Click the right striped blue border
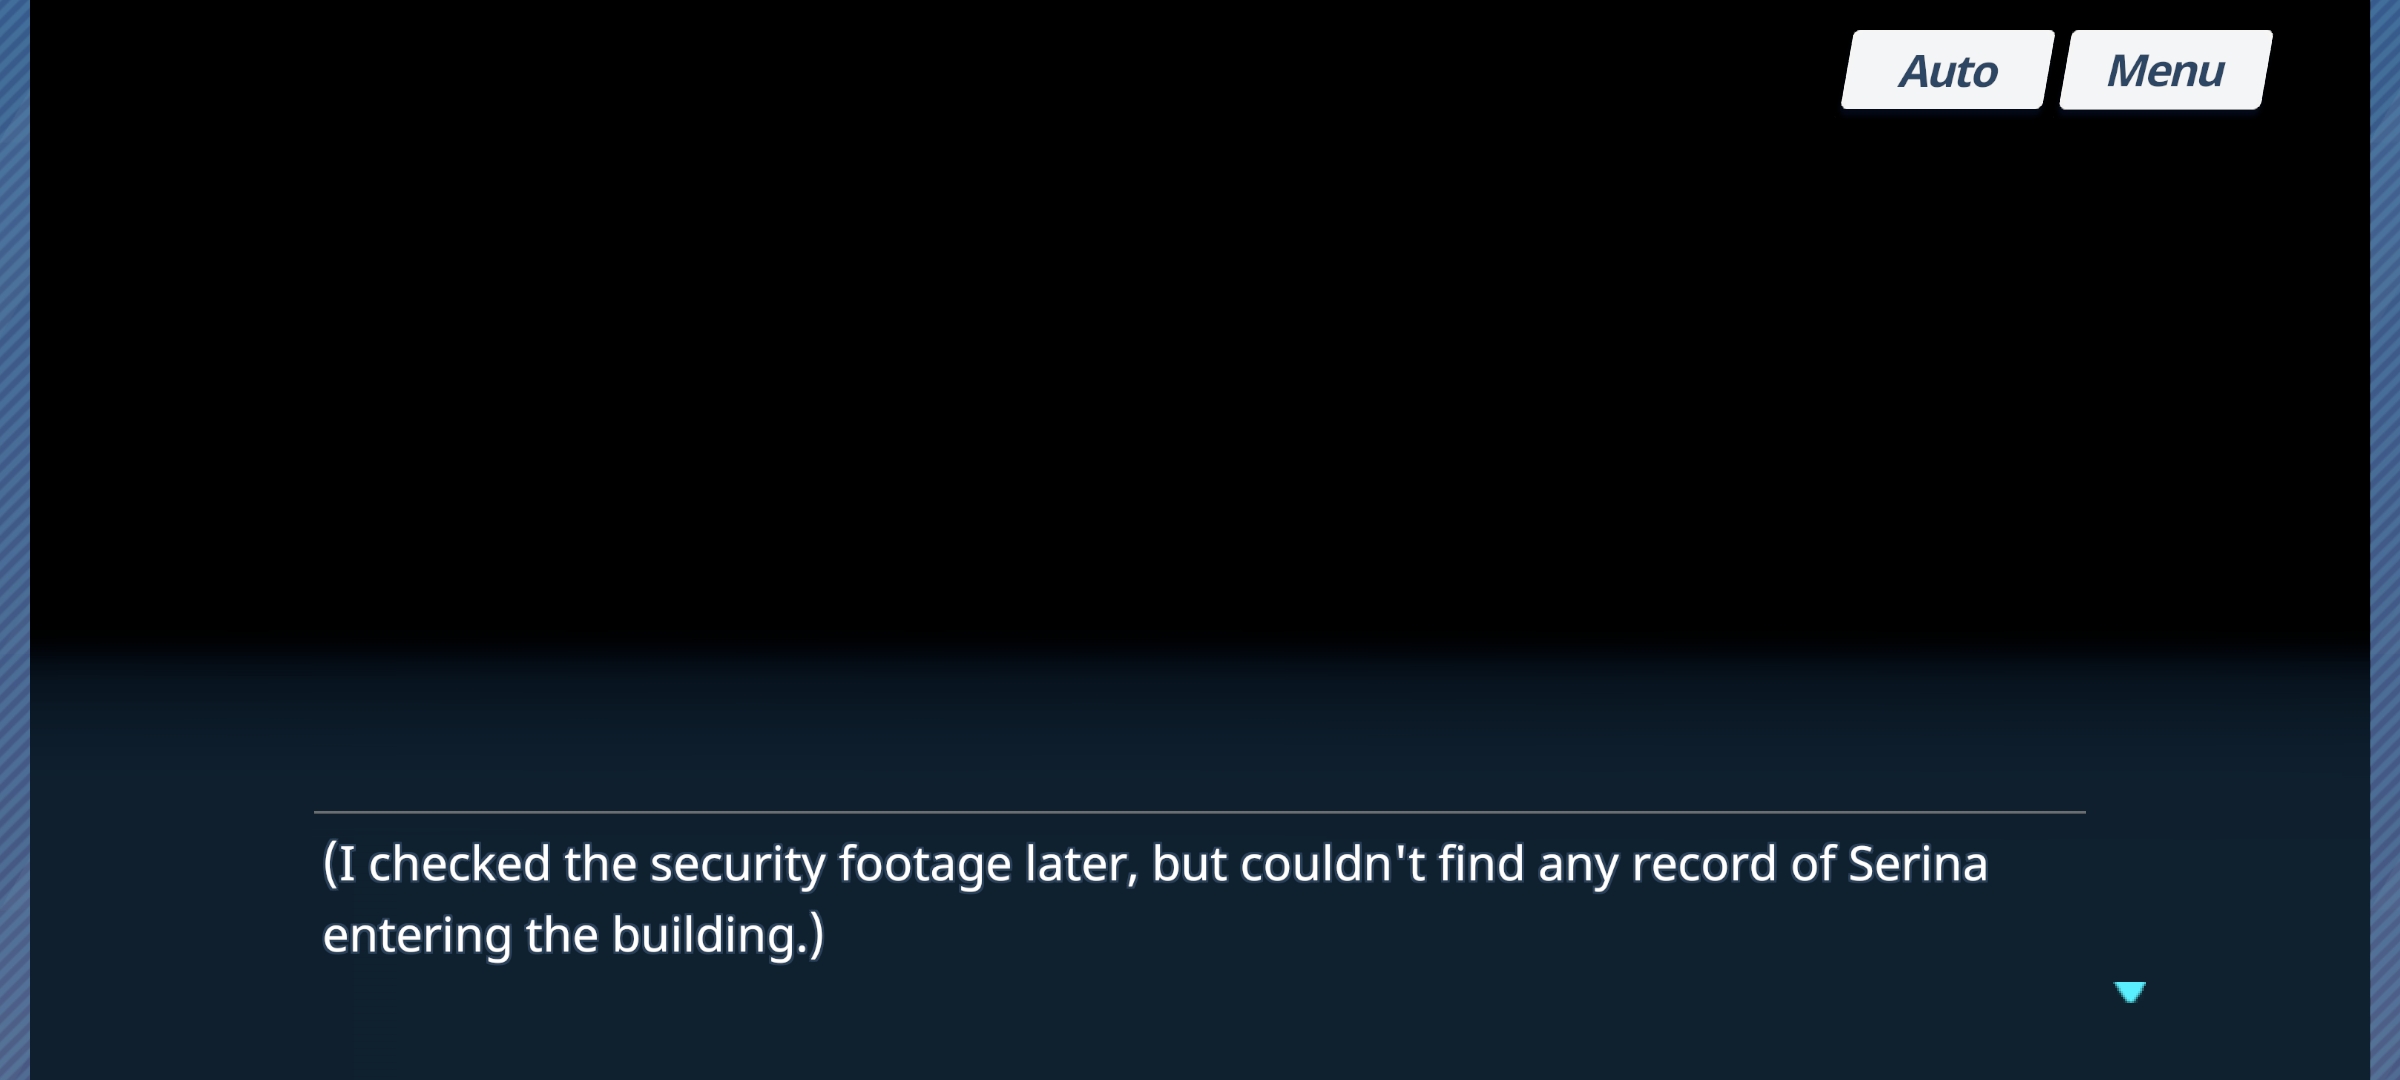The width and height of the screenshot is (2400, 1080). [x=2385, y=540]
